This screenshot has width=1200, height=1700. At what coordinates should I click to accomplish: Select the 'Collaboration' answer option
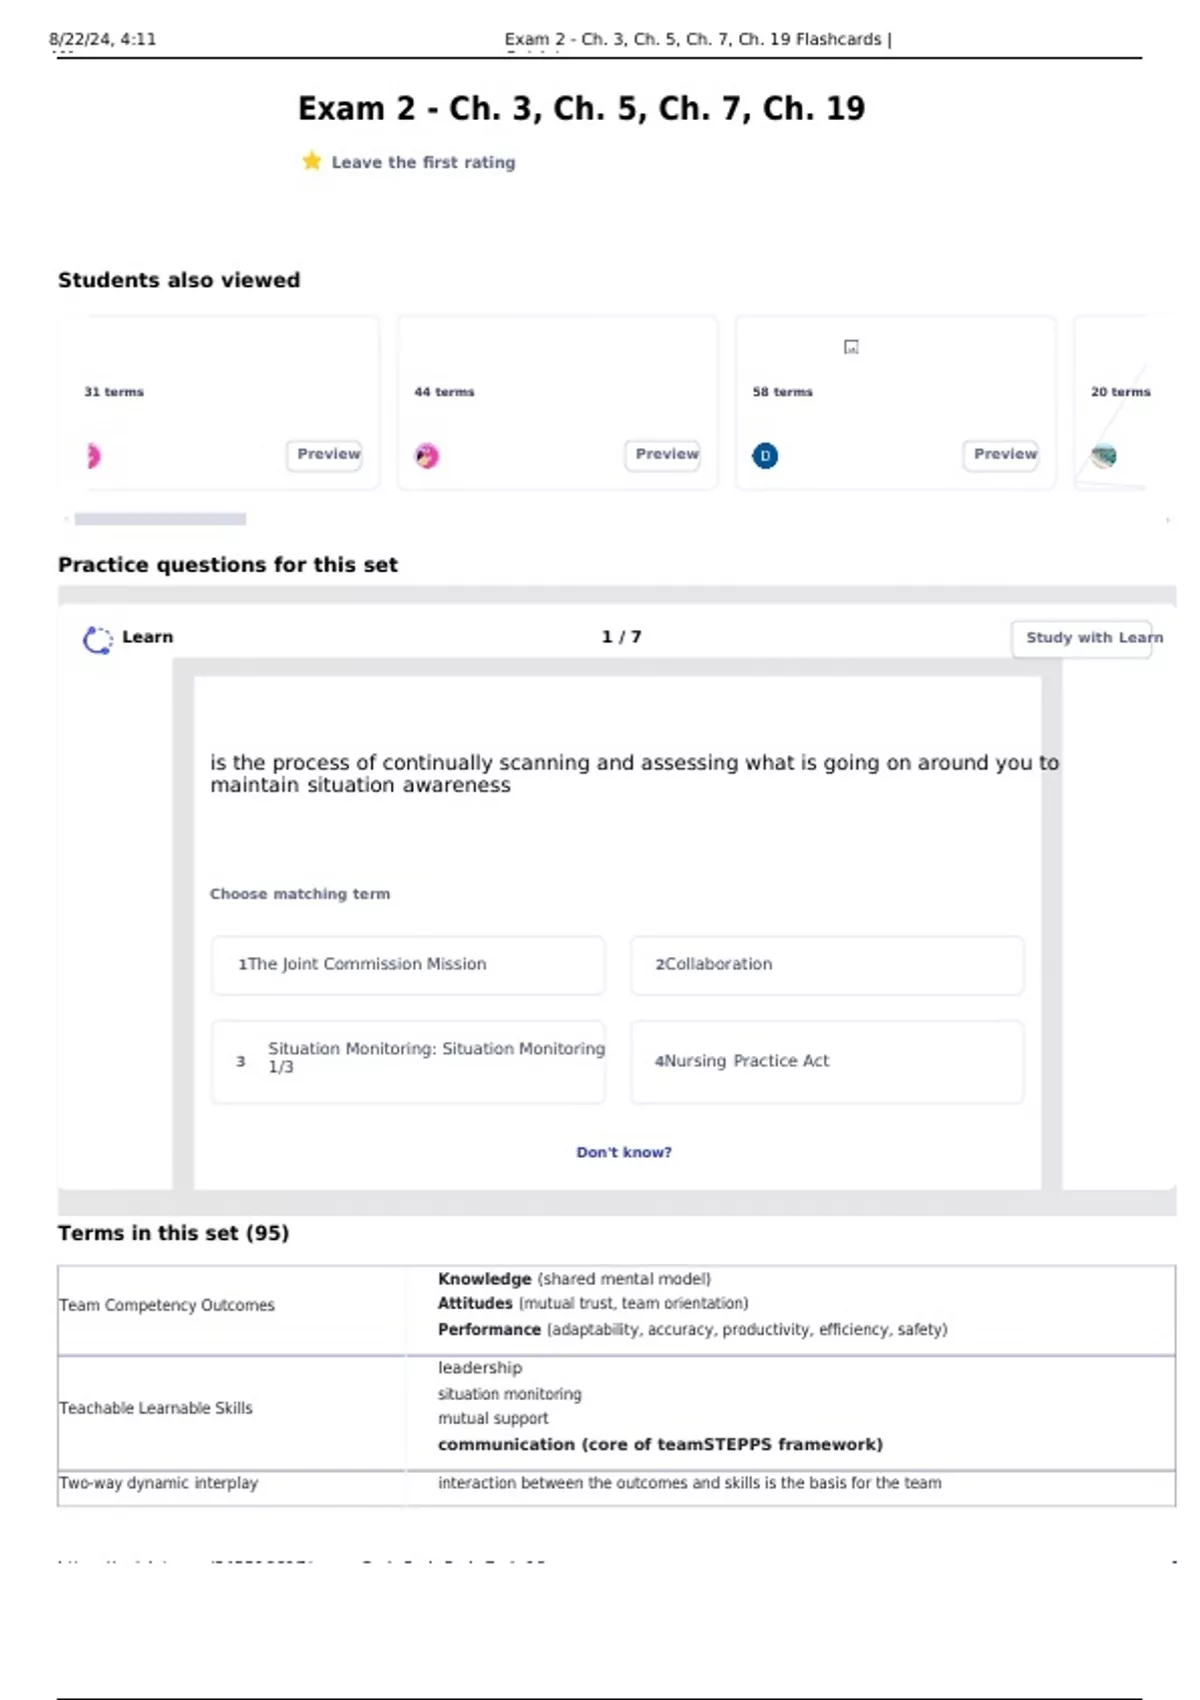point(826,964)
